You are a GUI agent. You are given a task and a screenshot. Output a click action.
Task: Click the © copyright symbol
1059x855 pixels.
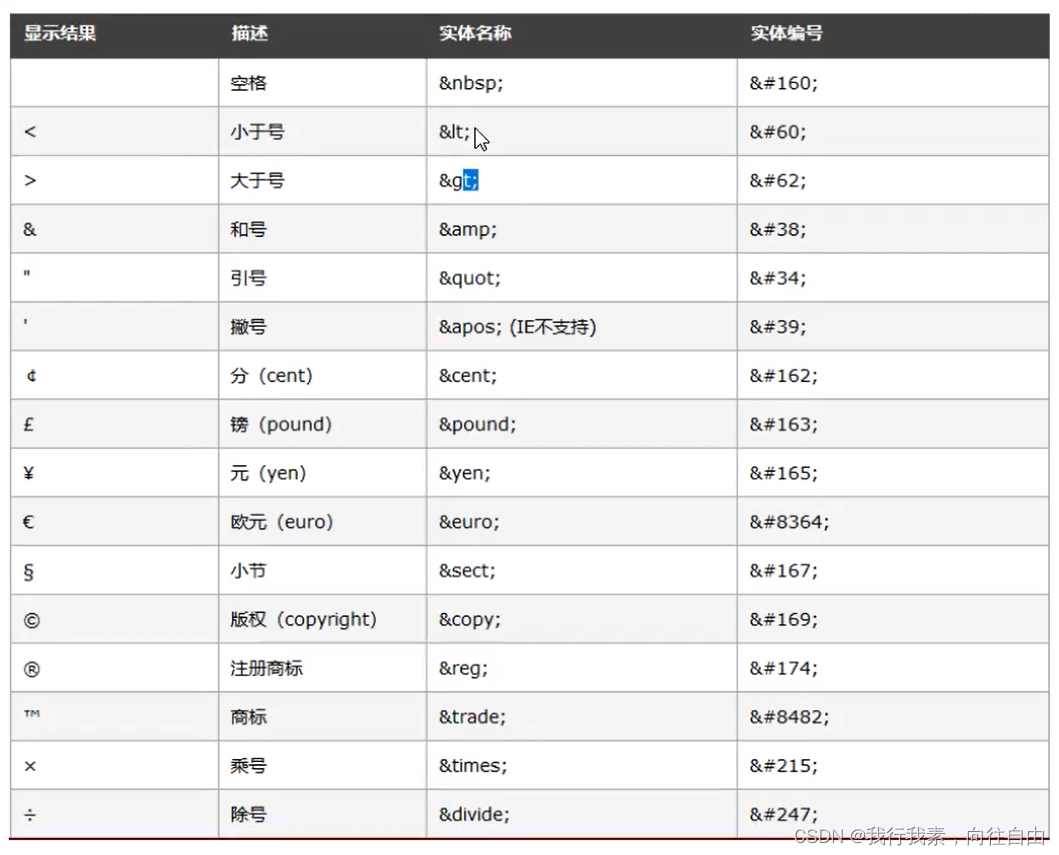pos(31,620)
